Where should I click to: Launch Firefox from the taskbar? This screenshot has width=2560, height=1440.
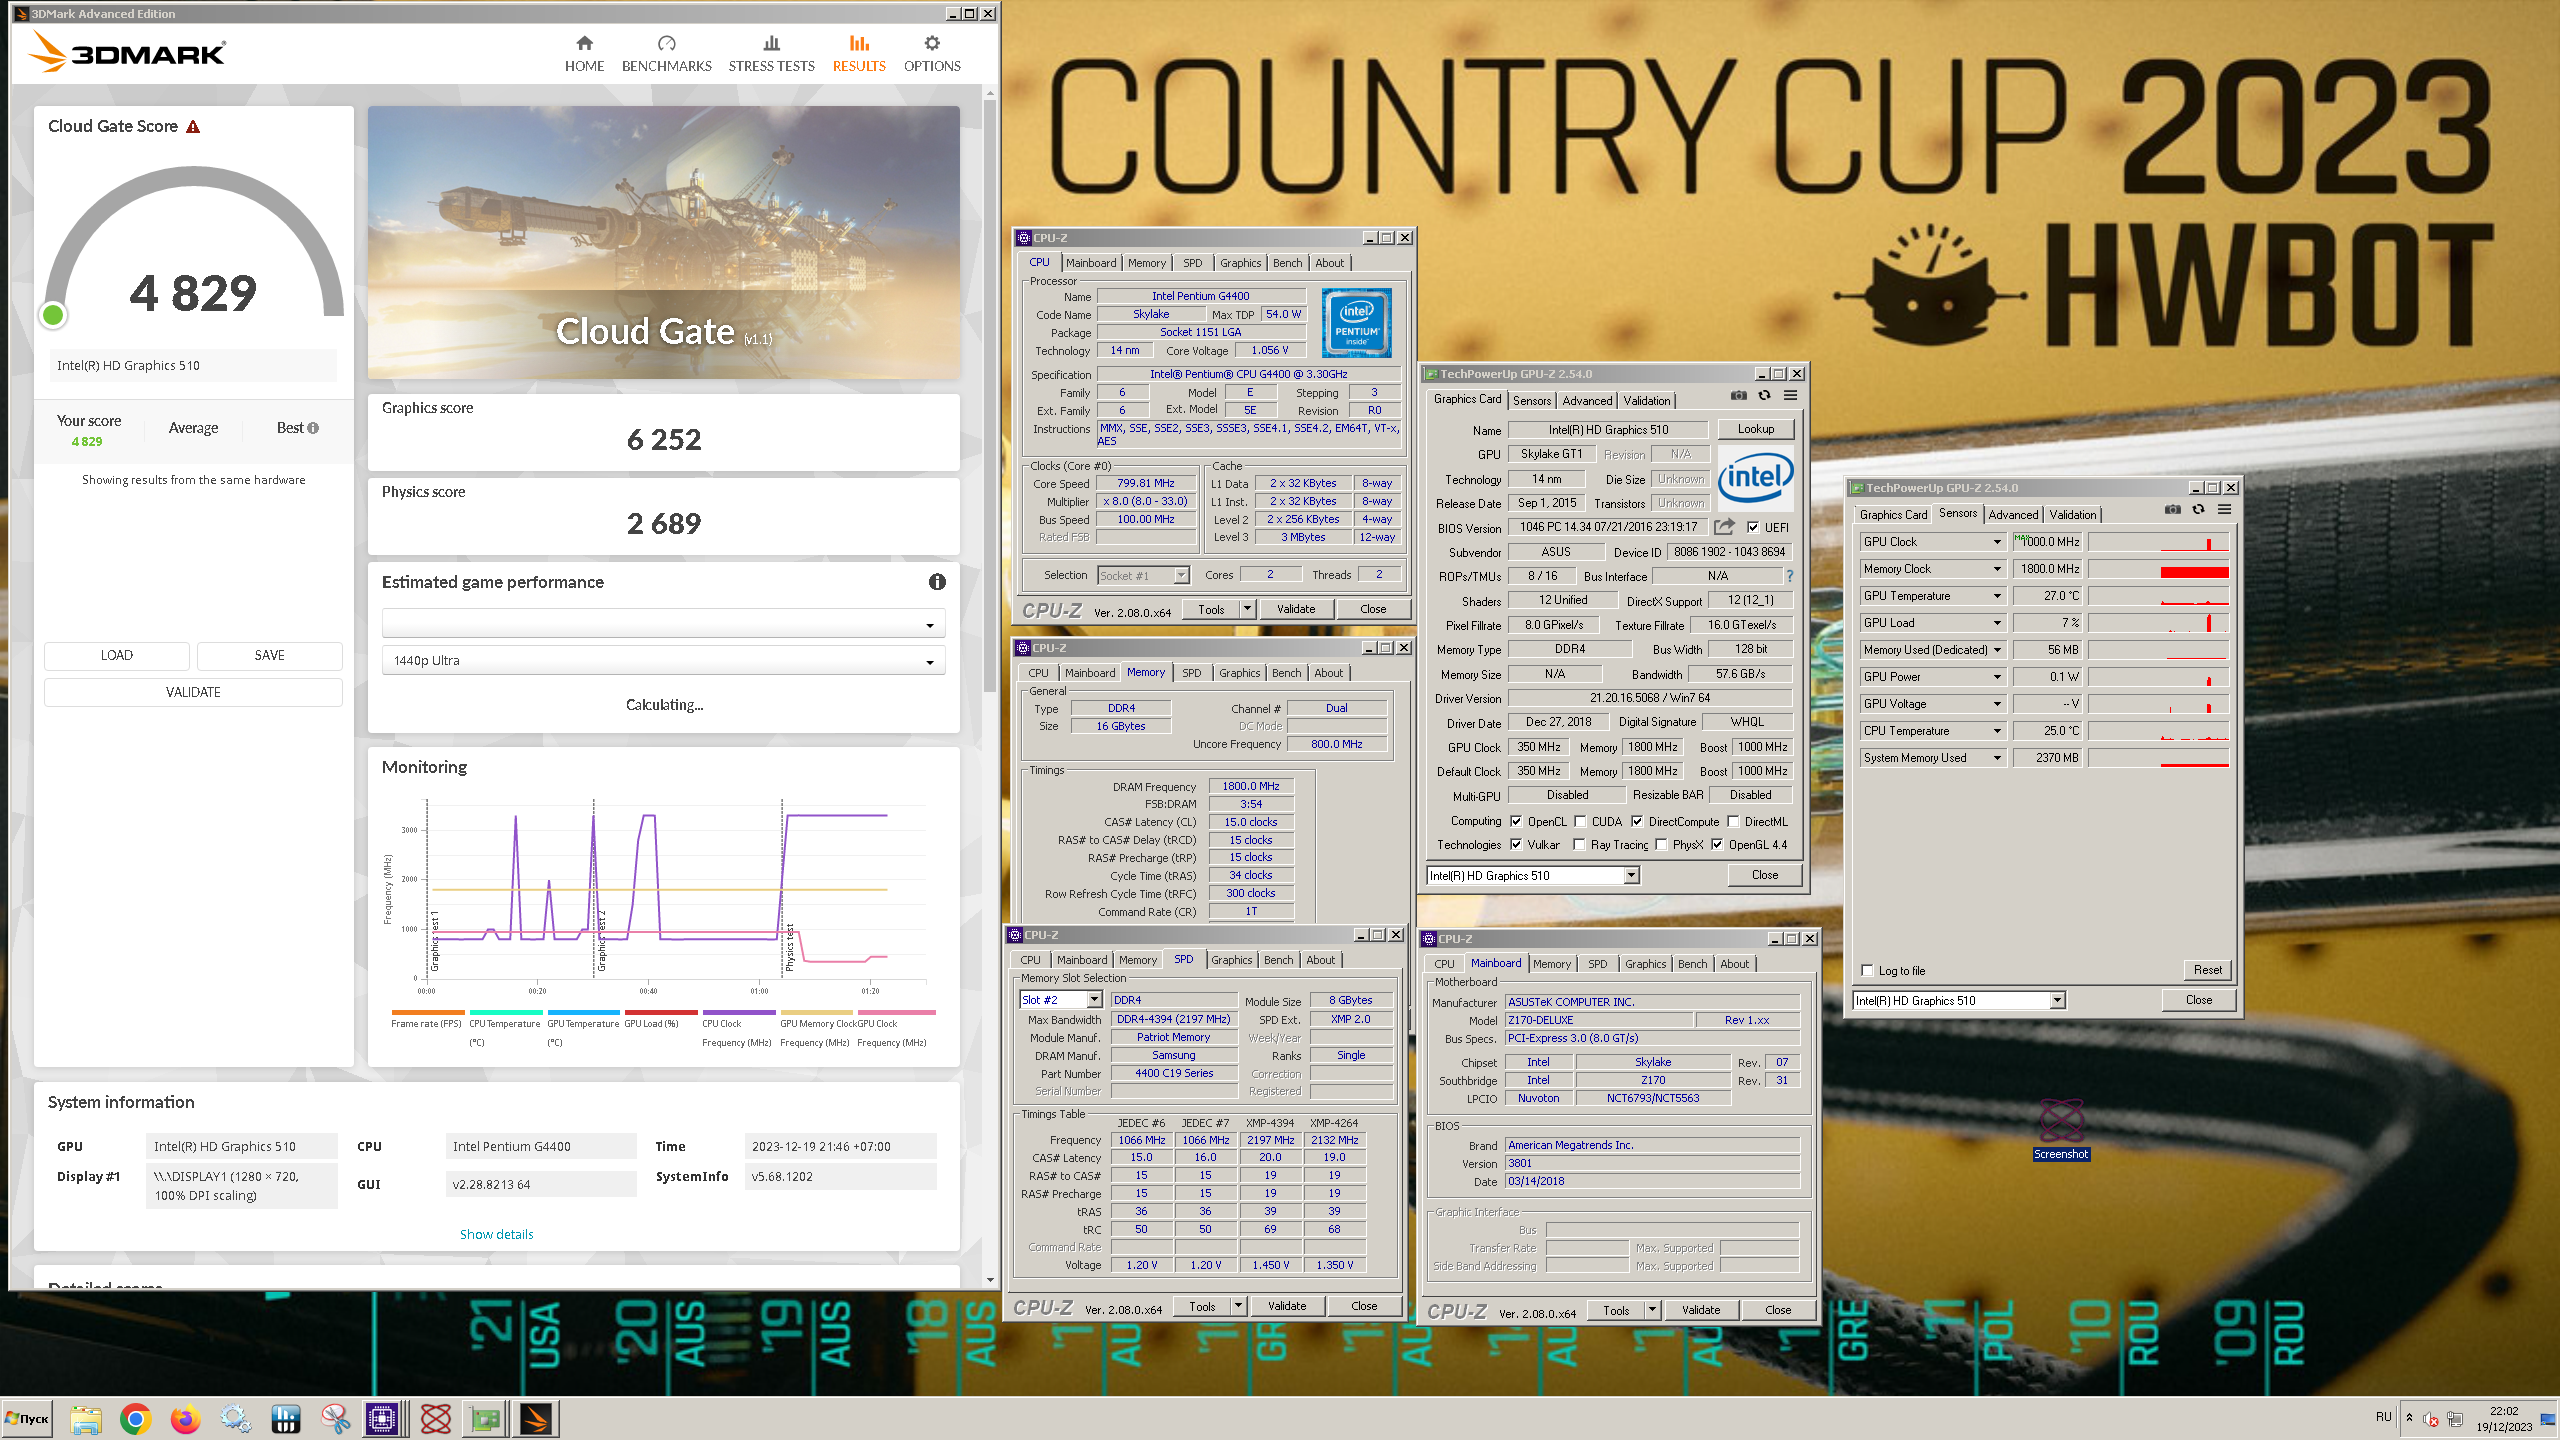click(x=186, y=1419)
